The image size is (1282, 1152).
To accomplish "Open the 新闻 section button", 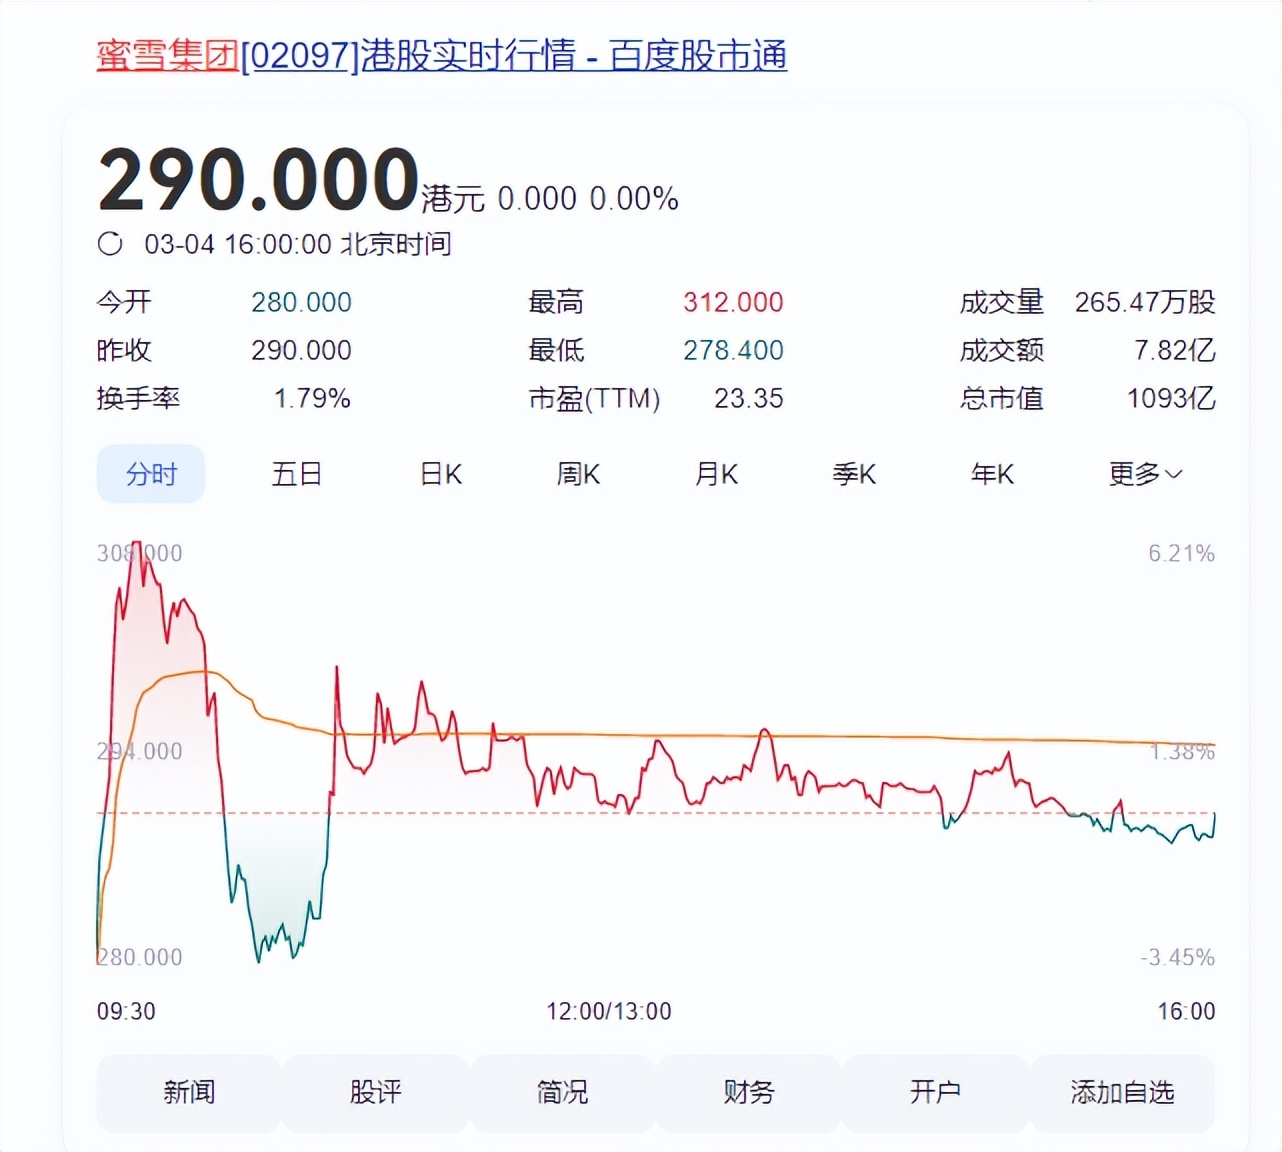I will [189, 1092].
